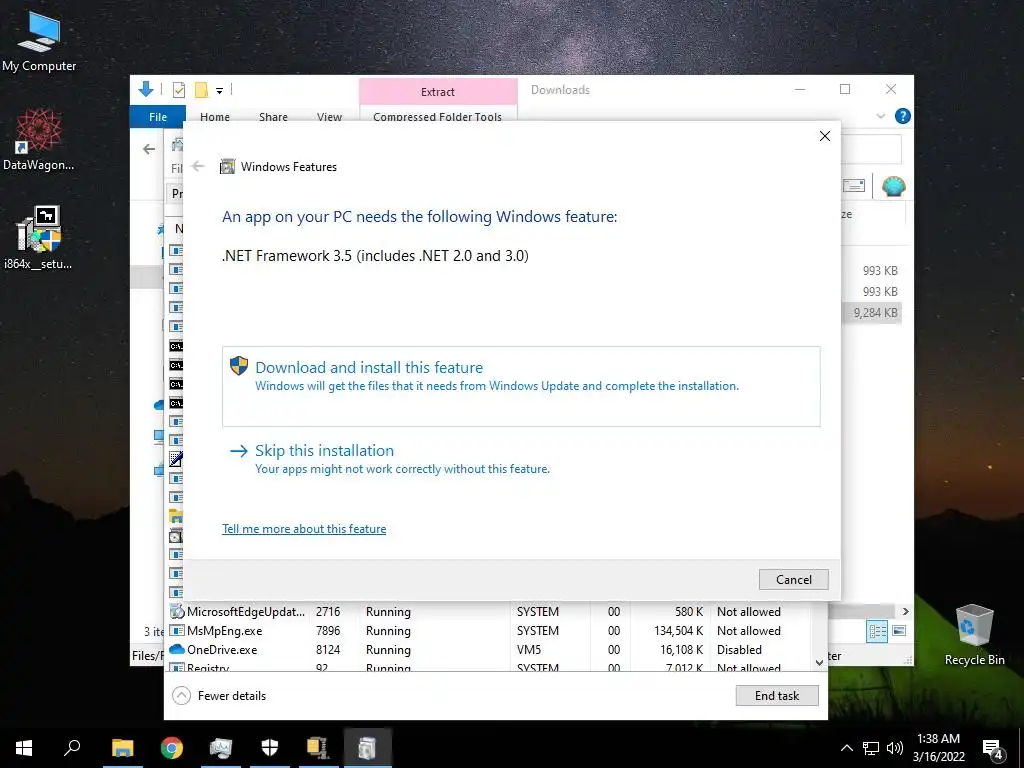
Task: Open the network status tray icon
Action: pos(871,748)
